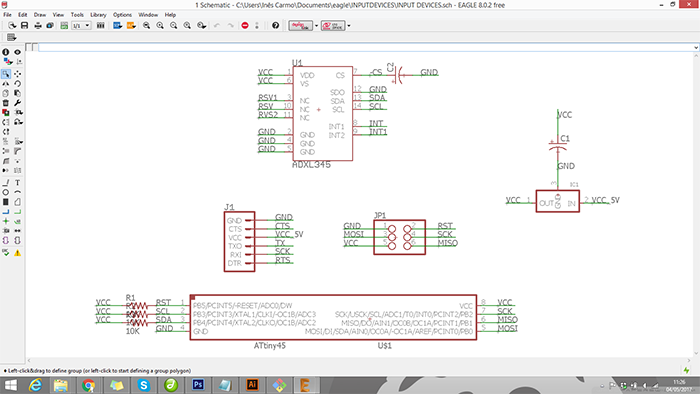Choose the Delete trash can tool
Image resolution: width=700 pixels, height=394 pixels.
click(6, 103)
